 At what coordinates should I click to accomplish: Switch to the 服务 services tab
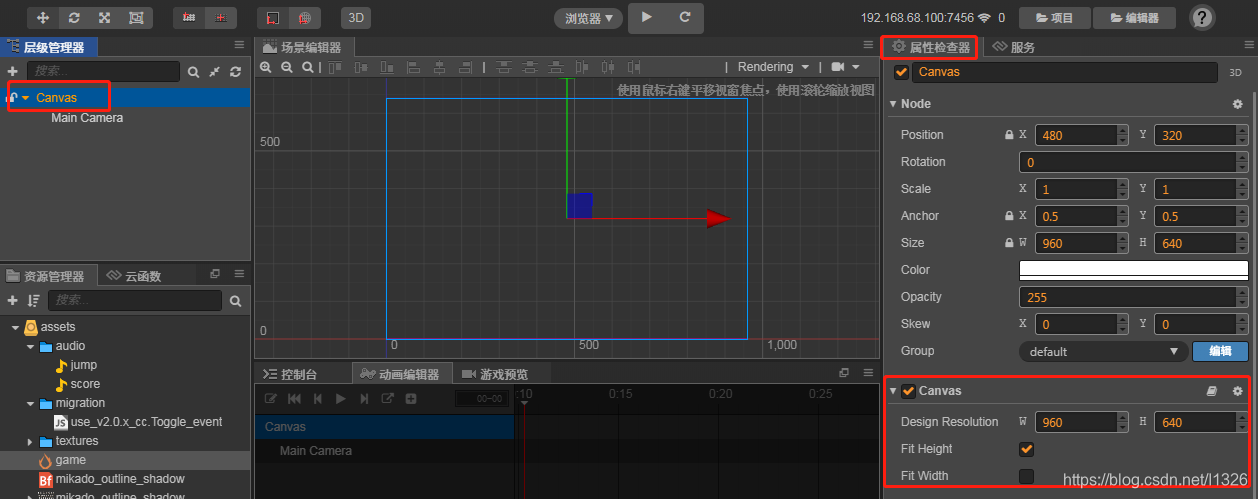coord(1014,47)
